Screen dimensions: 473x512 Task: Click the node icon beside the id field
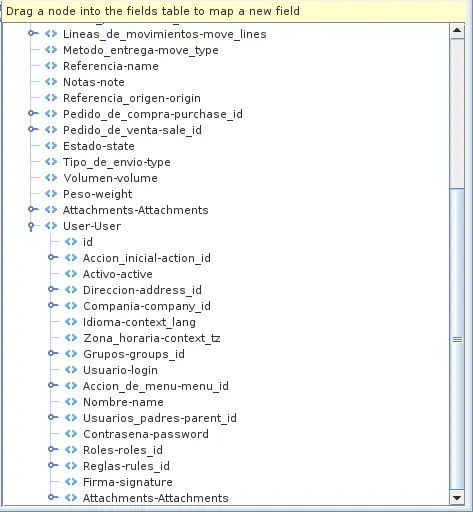click(71, 242)
